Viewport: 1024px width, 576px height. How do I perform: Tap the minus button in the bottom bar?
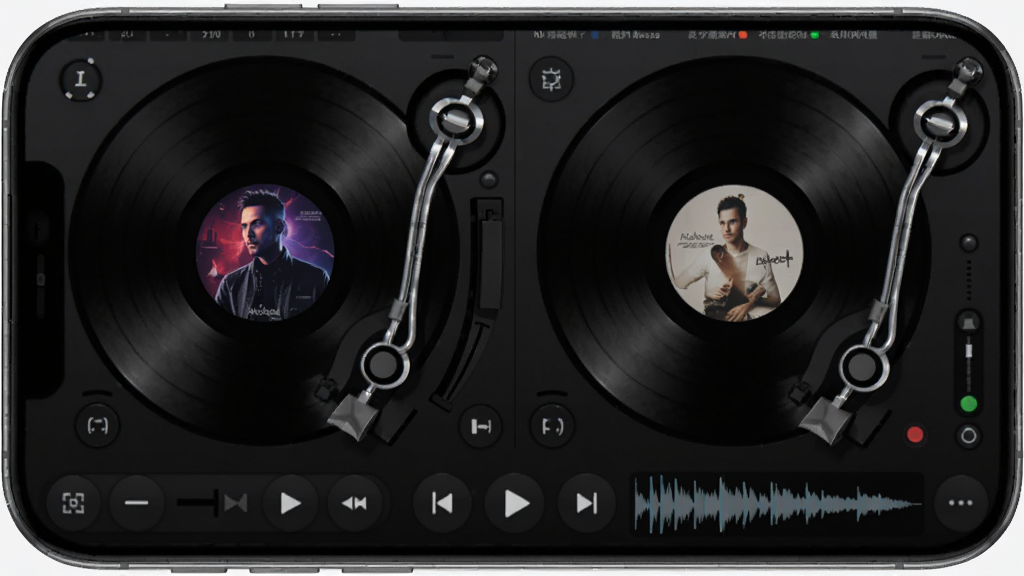click(136, 503)
